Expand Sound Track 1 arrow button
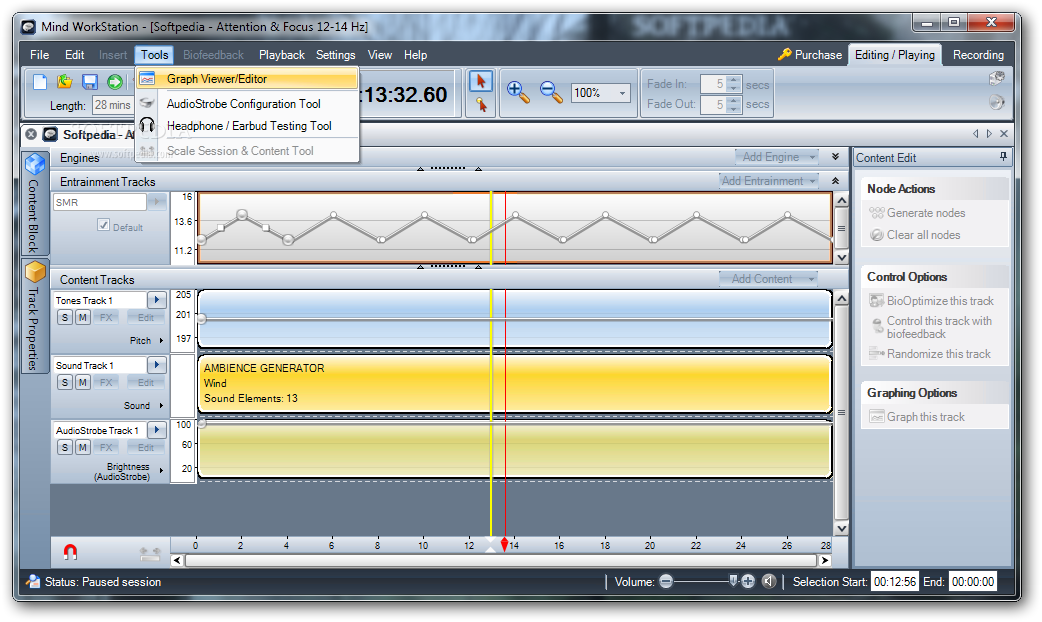Viewport: 1042px width, 622px height. [x=157, y=365]
